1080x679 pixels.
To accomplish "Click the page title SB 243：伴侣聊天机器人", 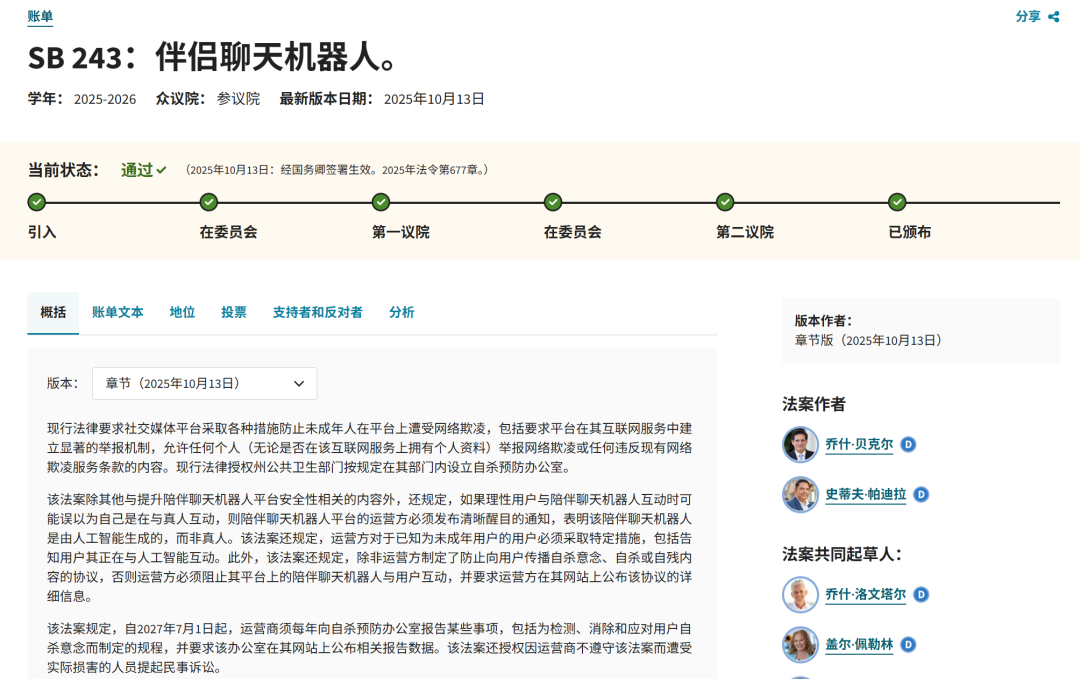I will [x=213, y=57].
